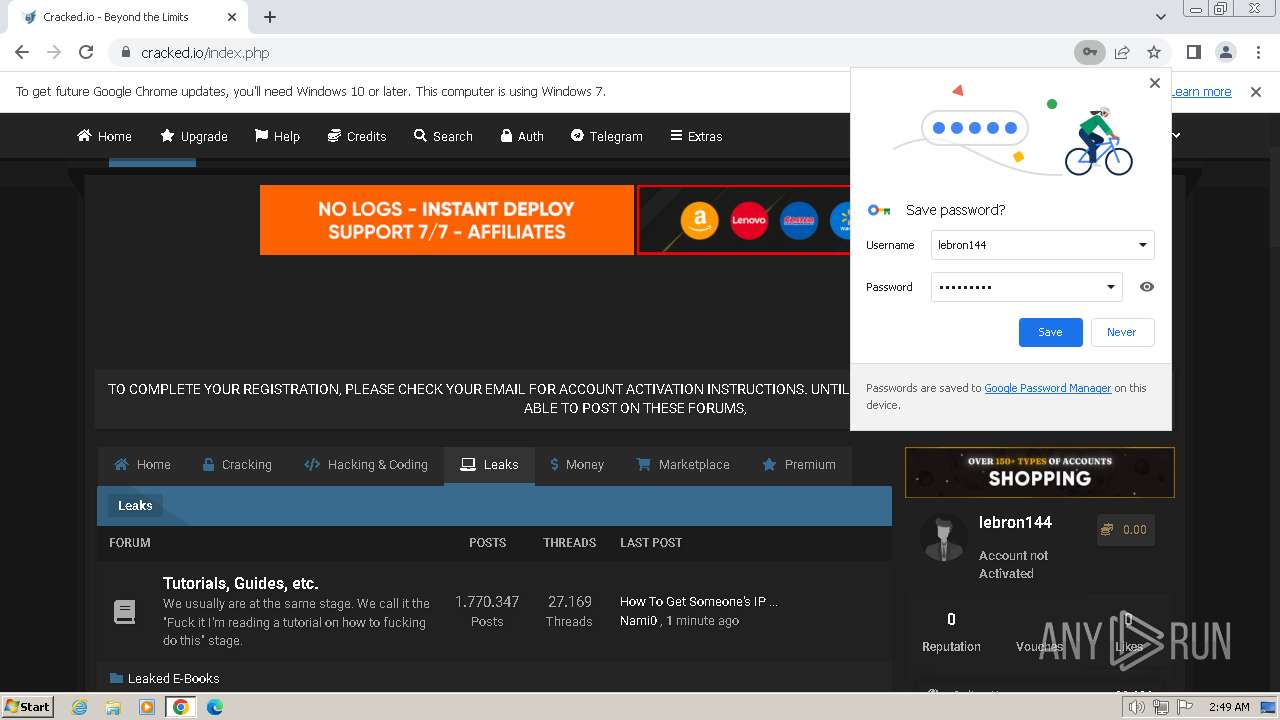Image resolution: width=1280 pixels, height=720 pixels.
Task: Open Auth in the top navigation
Action: [522, 136]
